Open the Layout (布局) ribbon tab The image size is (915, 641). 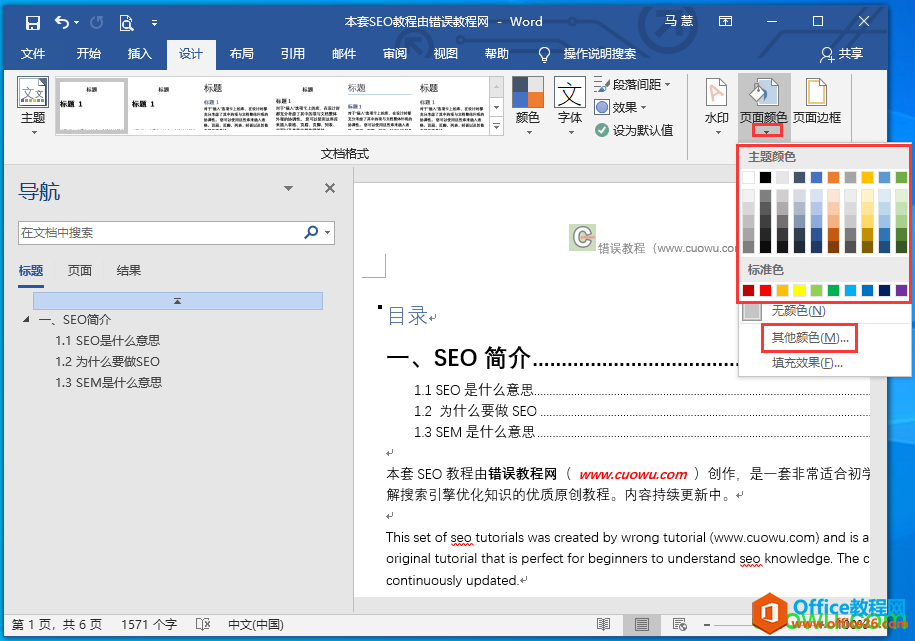tap(242, 54)
